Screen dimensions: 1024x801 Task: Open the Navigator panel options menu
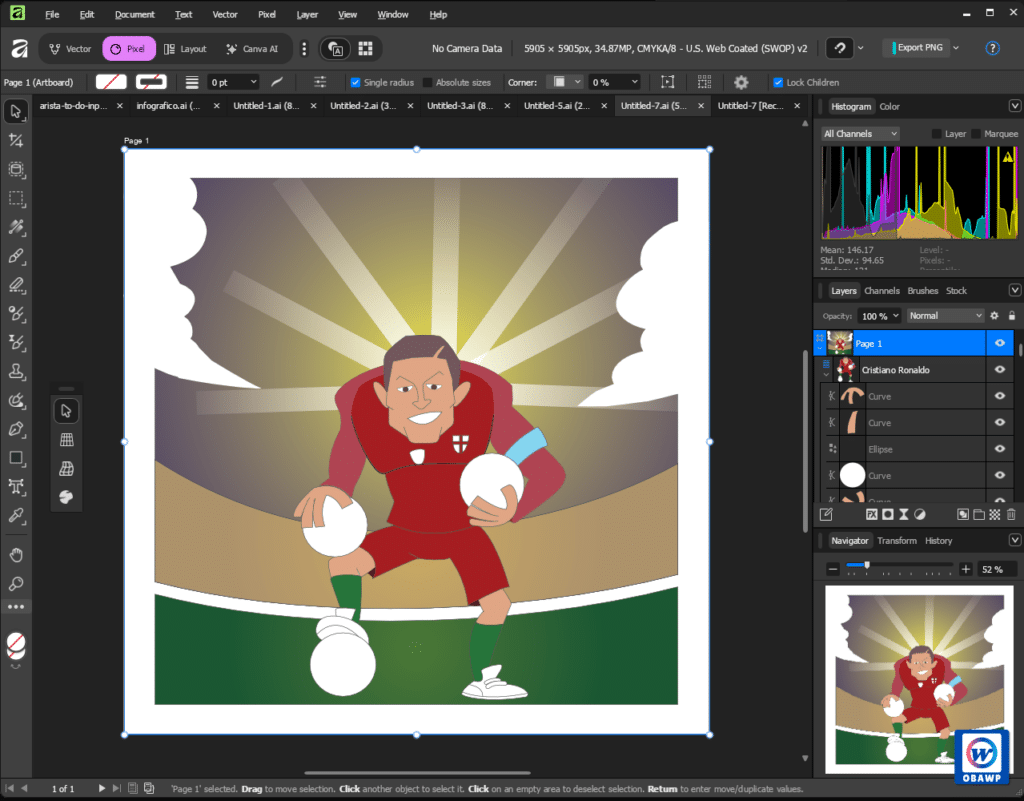pos(1015,540)
